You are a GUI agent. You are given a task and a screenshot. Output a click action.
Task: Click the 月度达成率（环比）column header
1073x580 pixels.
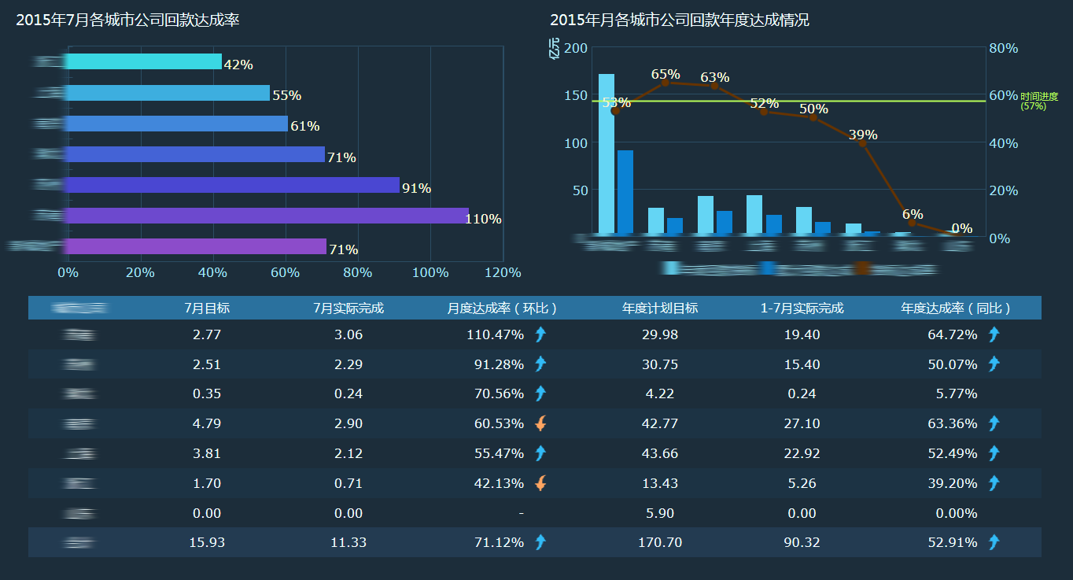click(x=502, y=308)
